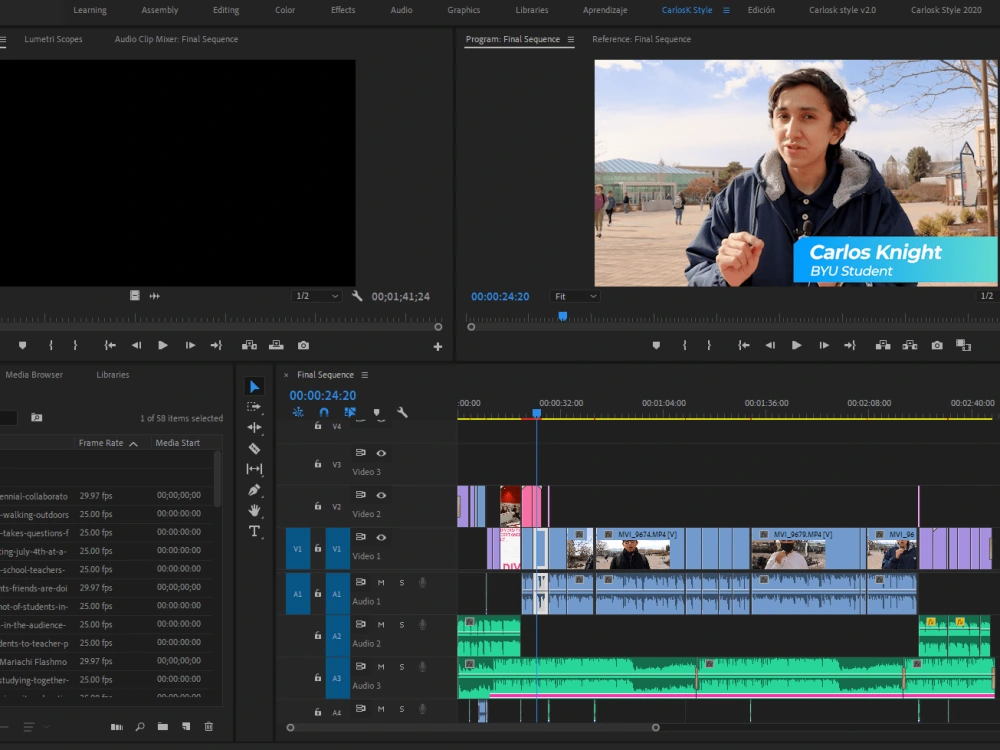The image size is (1000, 750).
Task: Click timeline timecode 00:00:24:20 field
Action: click(x=323, y=395)
